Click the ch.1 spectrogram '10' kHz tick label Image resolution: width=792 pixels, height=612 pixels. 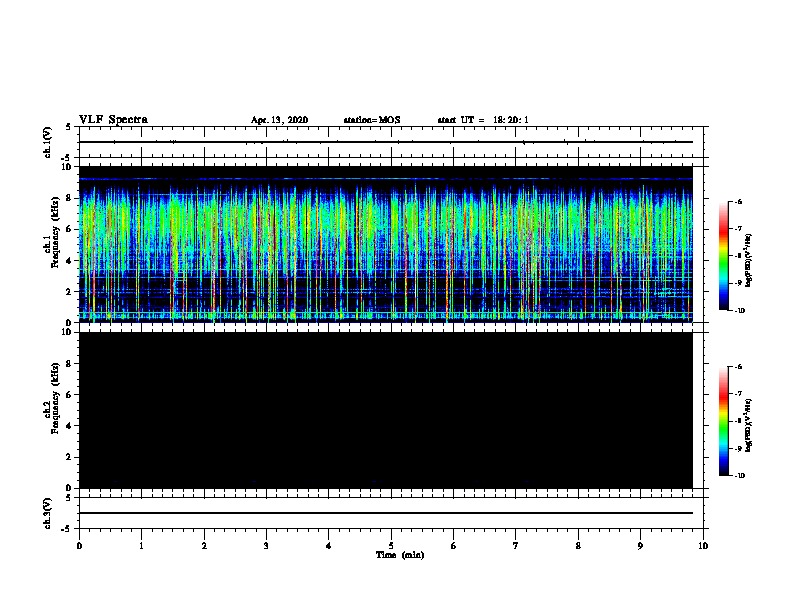click(67, 167)
